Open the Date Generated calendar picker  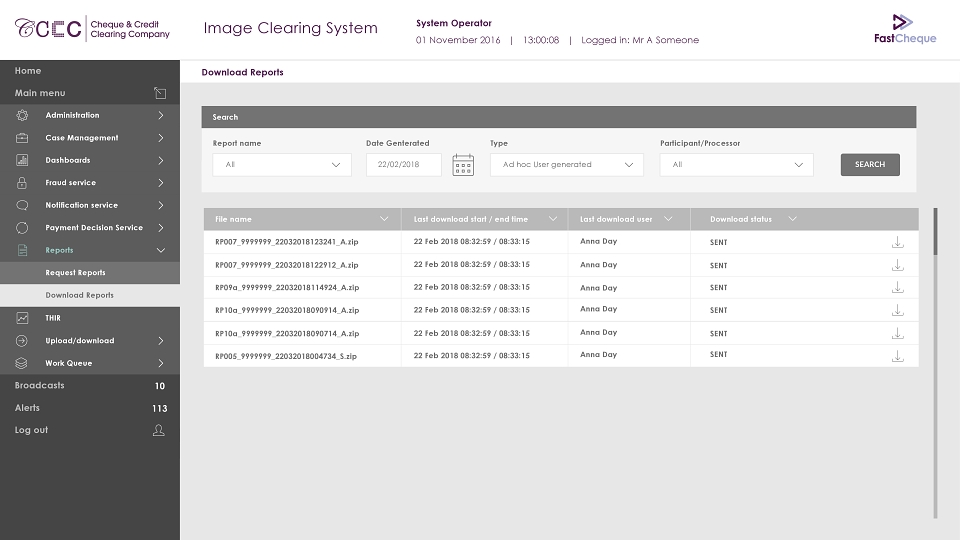point(463,165)
